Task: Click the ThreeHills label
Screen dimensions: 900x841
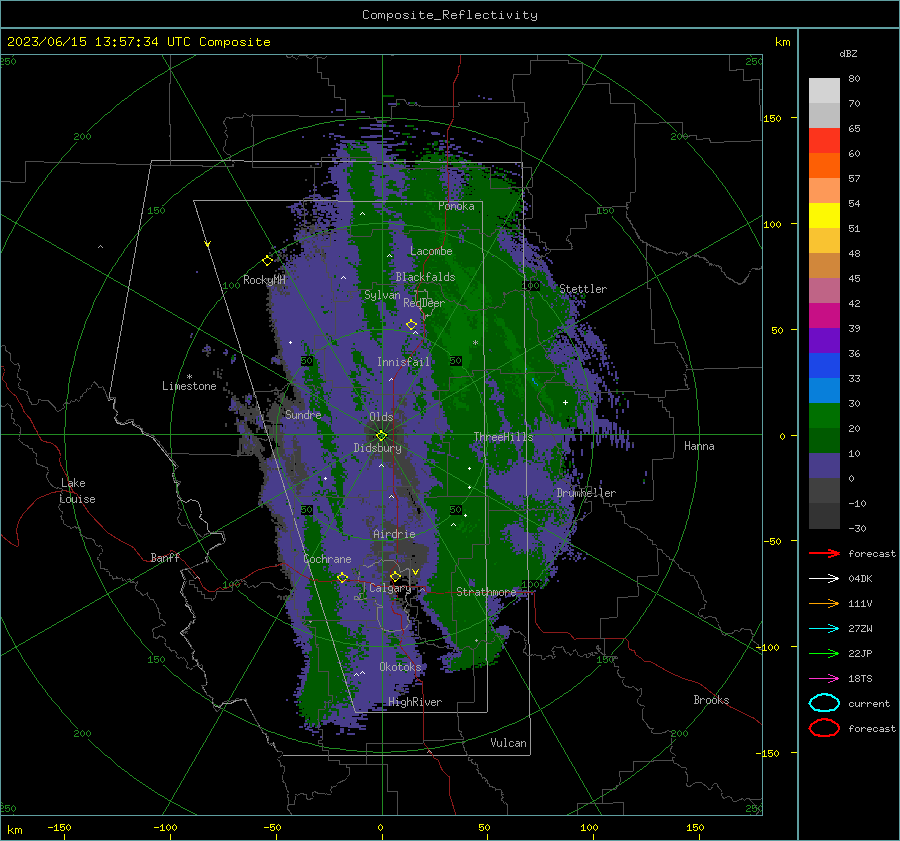Action: (503, 437)
